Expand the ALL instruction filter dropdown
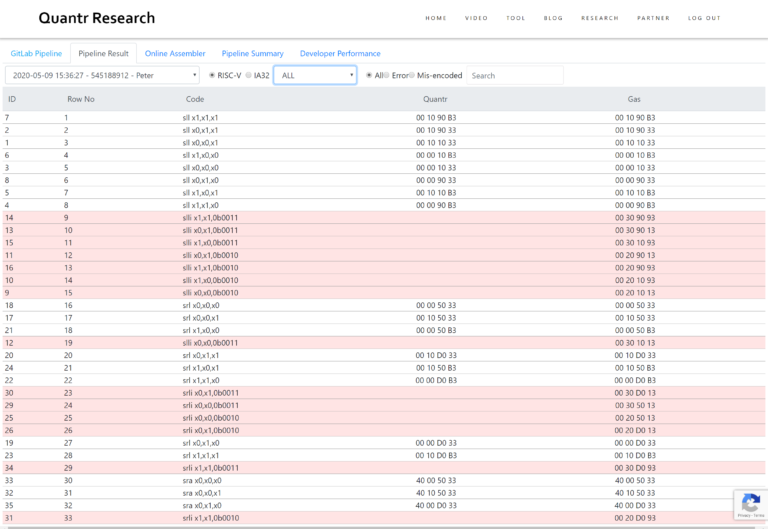 pos(315,75)
